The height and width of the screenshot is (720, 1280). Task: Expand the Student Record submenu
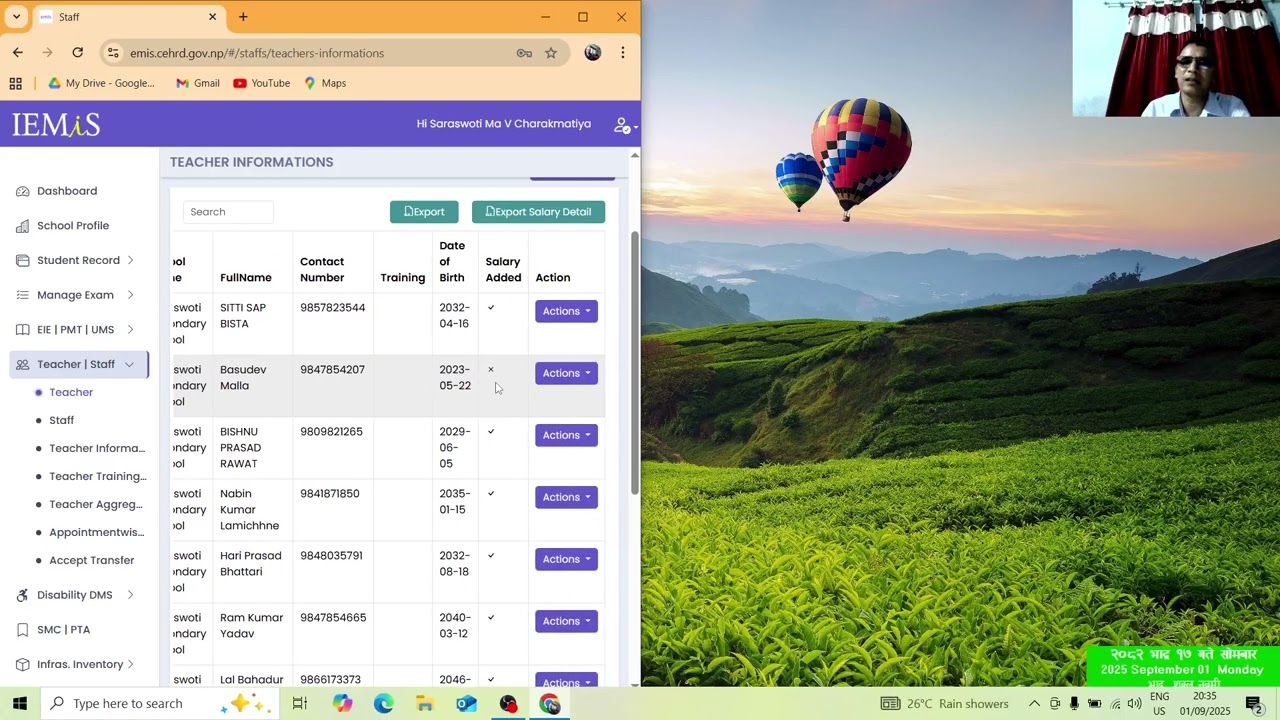click(x=130, y=260)
